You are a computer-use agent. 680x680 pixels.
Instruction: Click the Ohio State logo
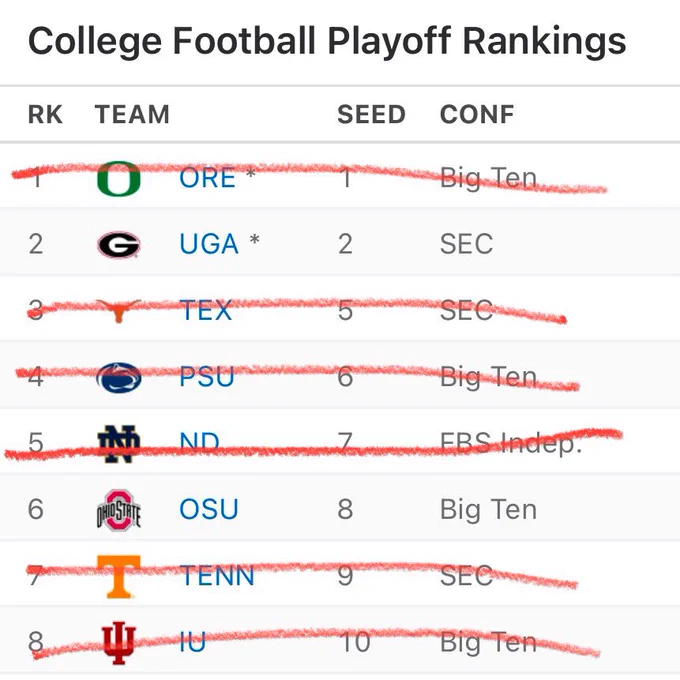click(x=118, y=510)
